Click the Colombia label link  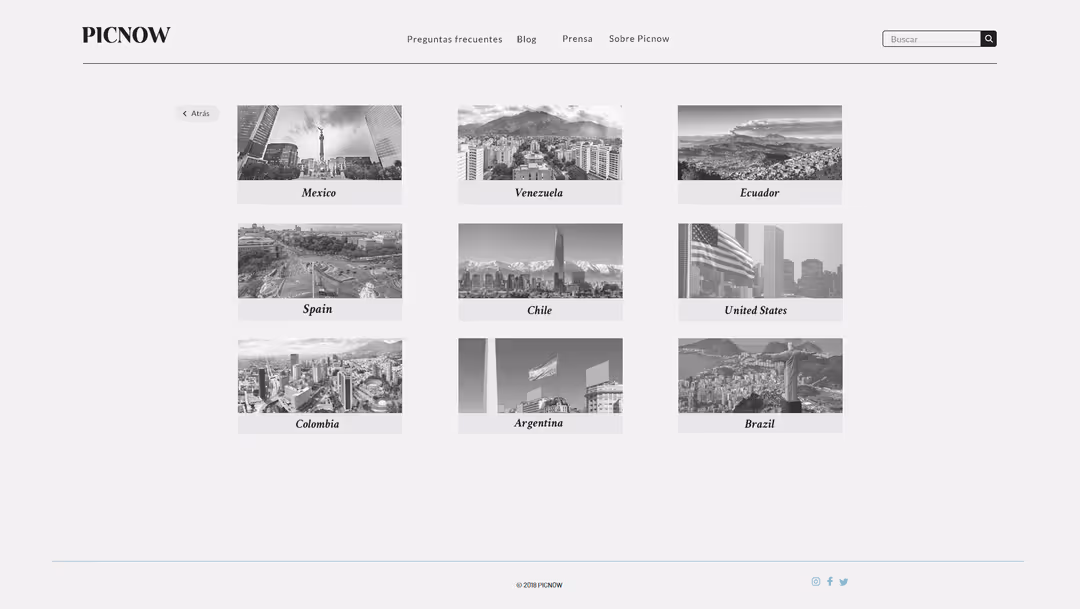[317, 424]
